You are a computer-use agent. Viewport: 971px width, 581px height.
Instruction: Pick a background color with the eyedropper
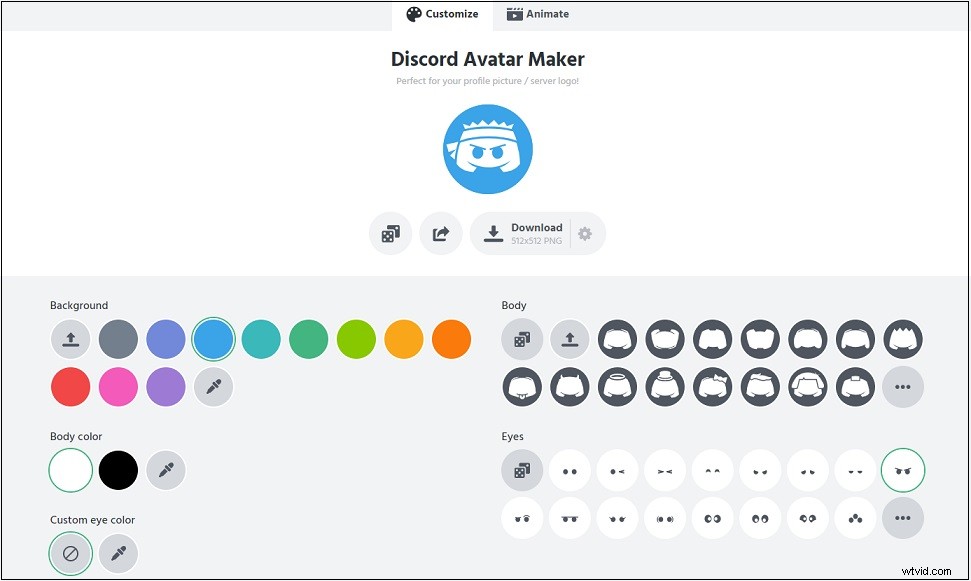tap(213, 387)
